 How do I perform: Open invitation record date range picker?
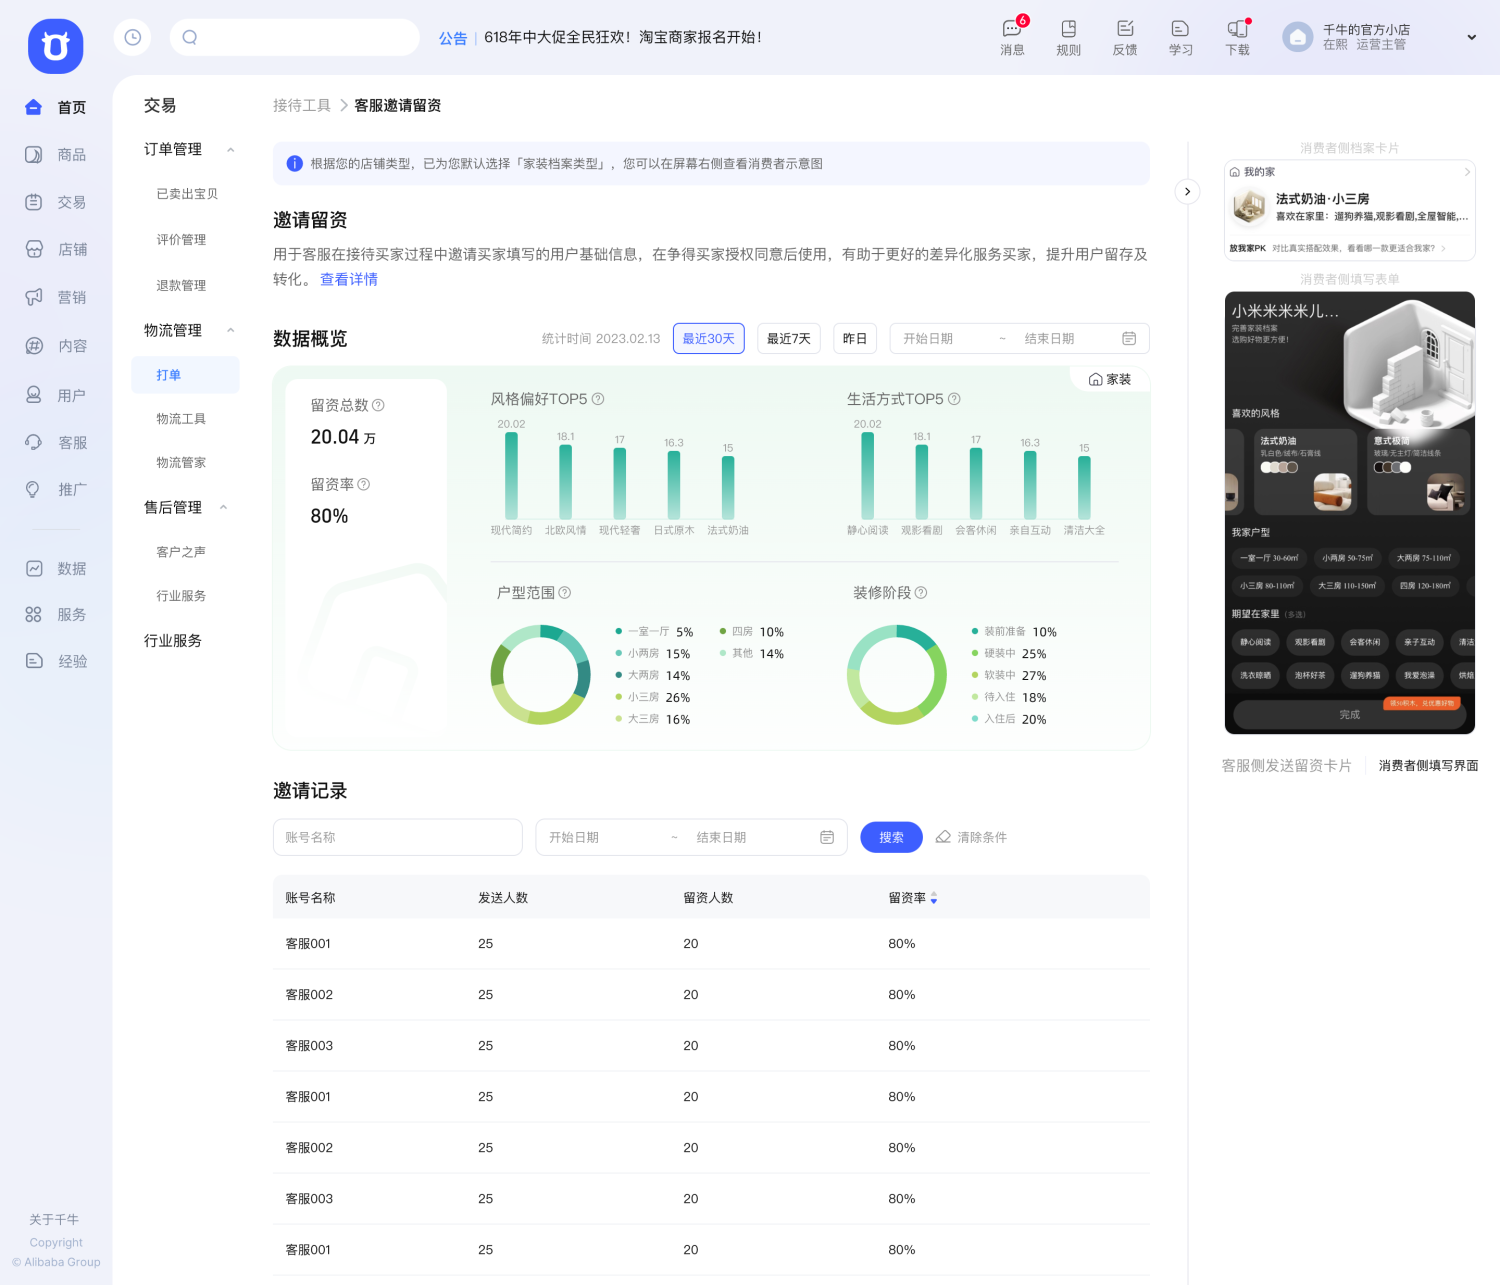point(692,837)
